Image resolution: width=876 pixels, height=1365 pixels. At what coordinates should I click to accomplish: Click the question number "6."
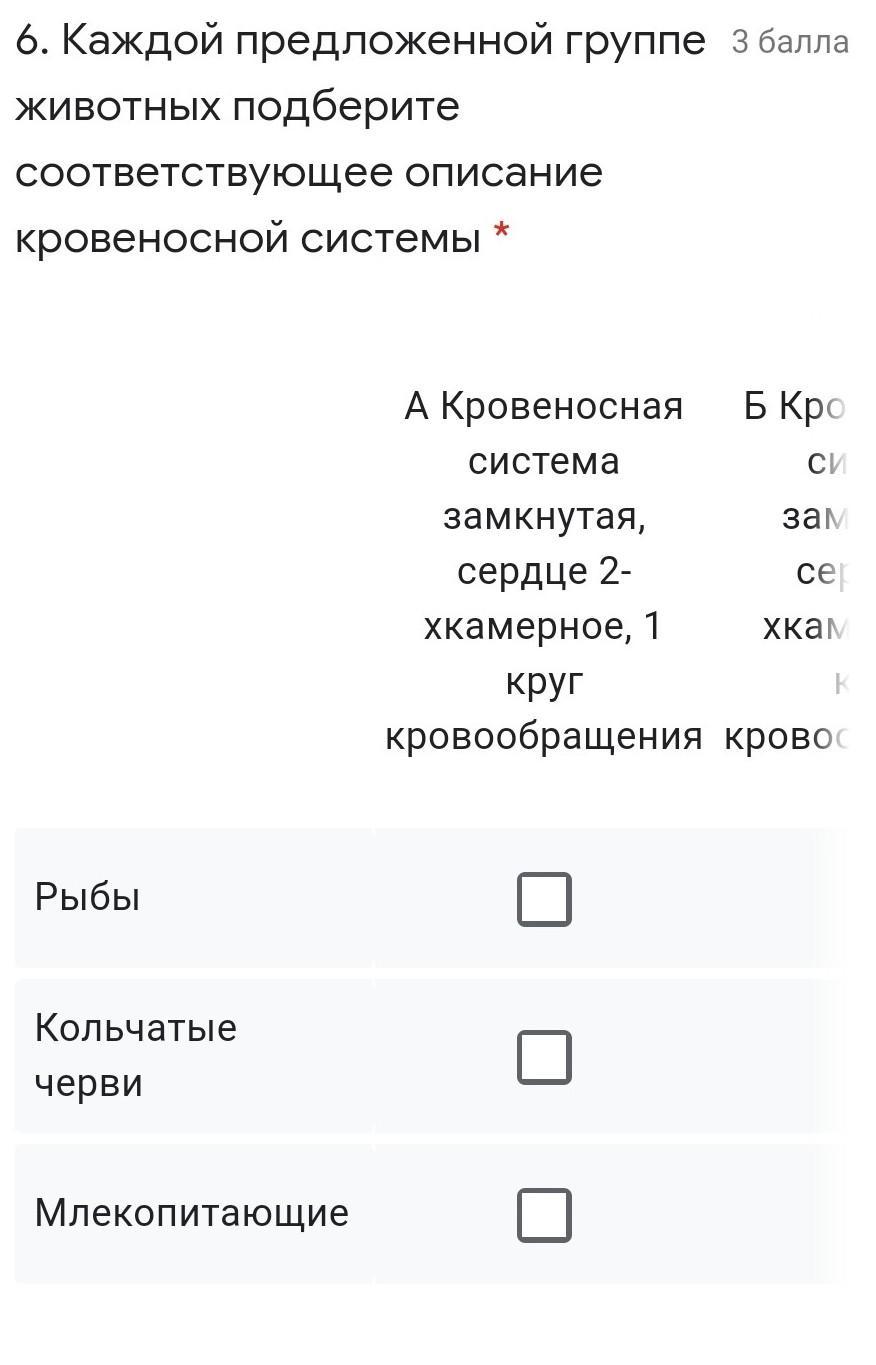pyautogui.click(x=33, y=42)
